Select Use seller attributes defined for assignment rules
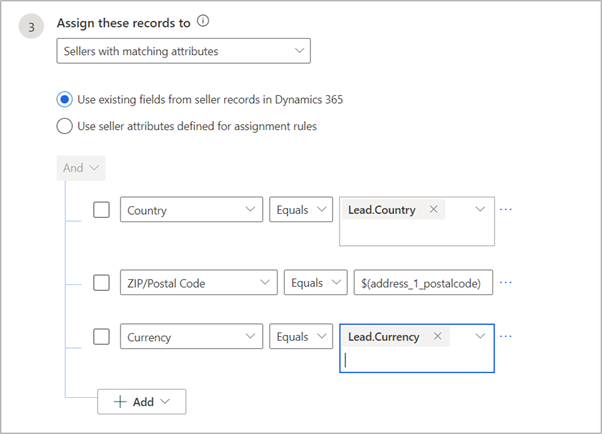The image size is (602, 434). (64, 126)
